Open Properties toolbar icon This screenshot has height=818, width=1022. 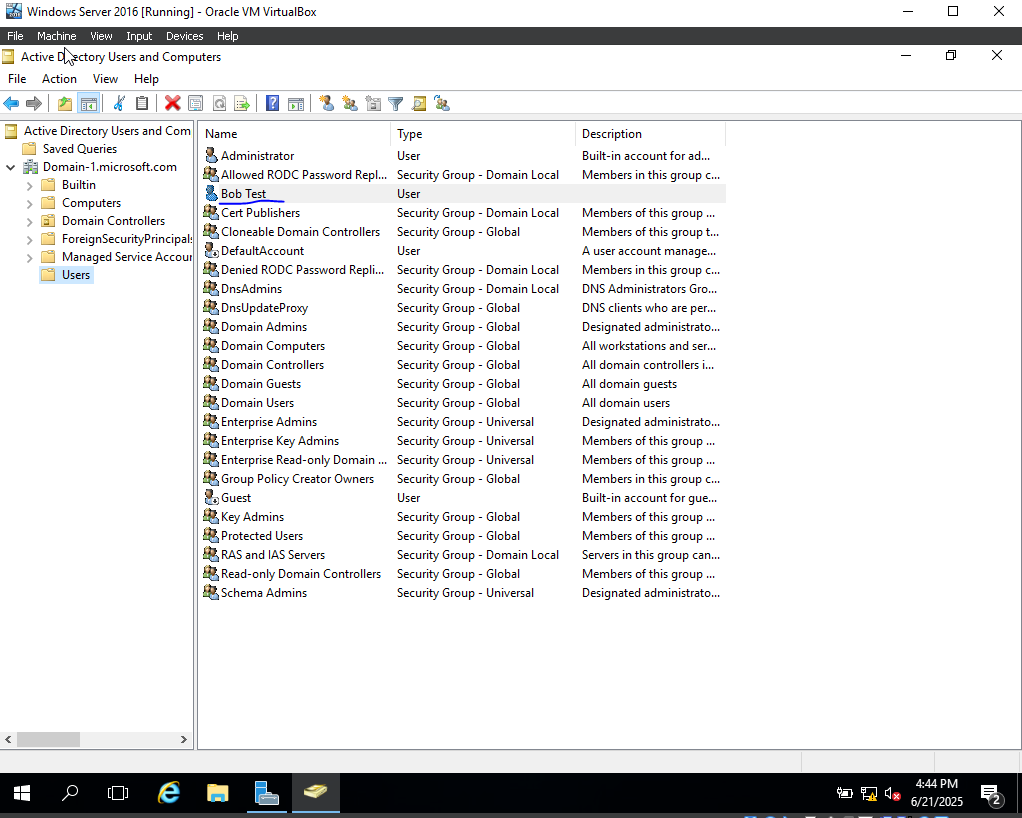pyautogui.click(x=196, y=103)
